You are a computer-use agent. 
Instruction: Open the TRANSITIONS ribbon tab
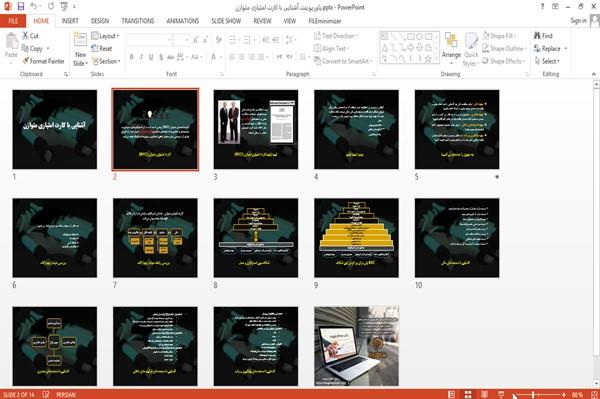138,21
